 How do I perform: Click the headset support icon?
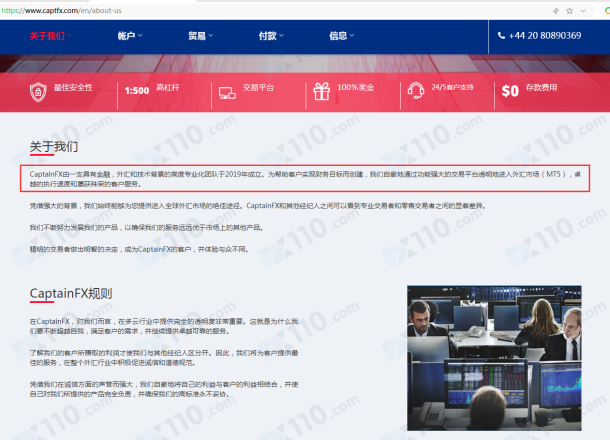pos(416,91)
